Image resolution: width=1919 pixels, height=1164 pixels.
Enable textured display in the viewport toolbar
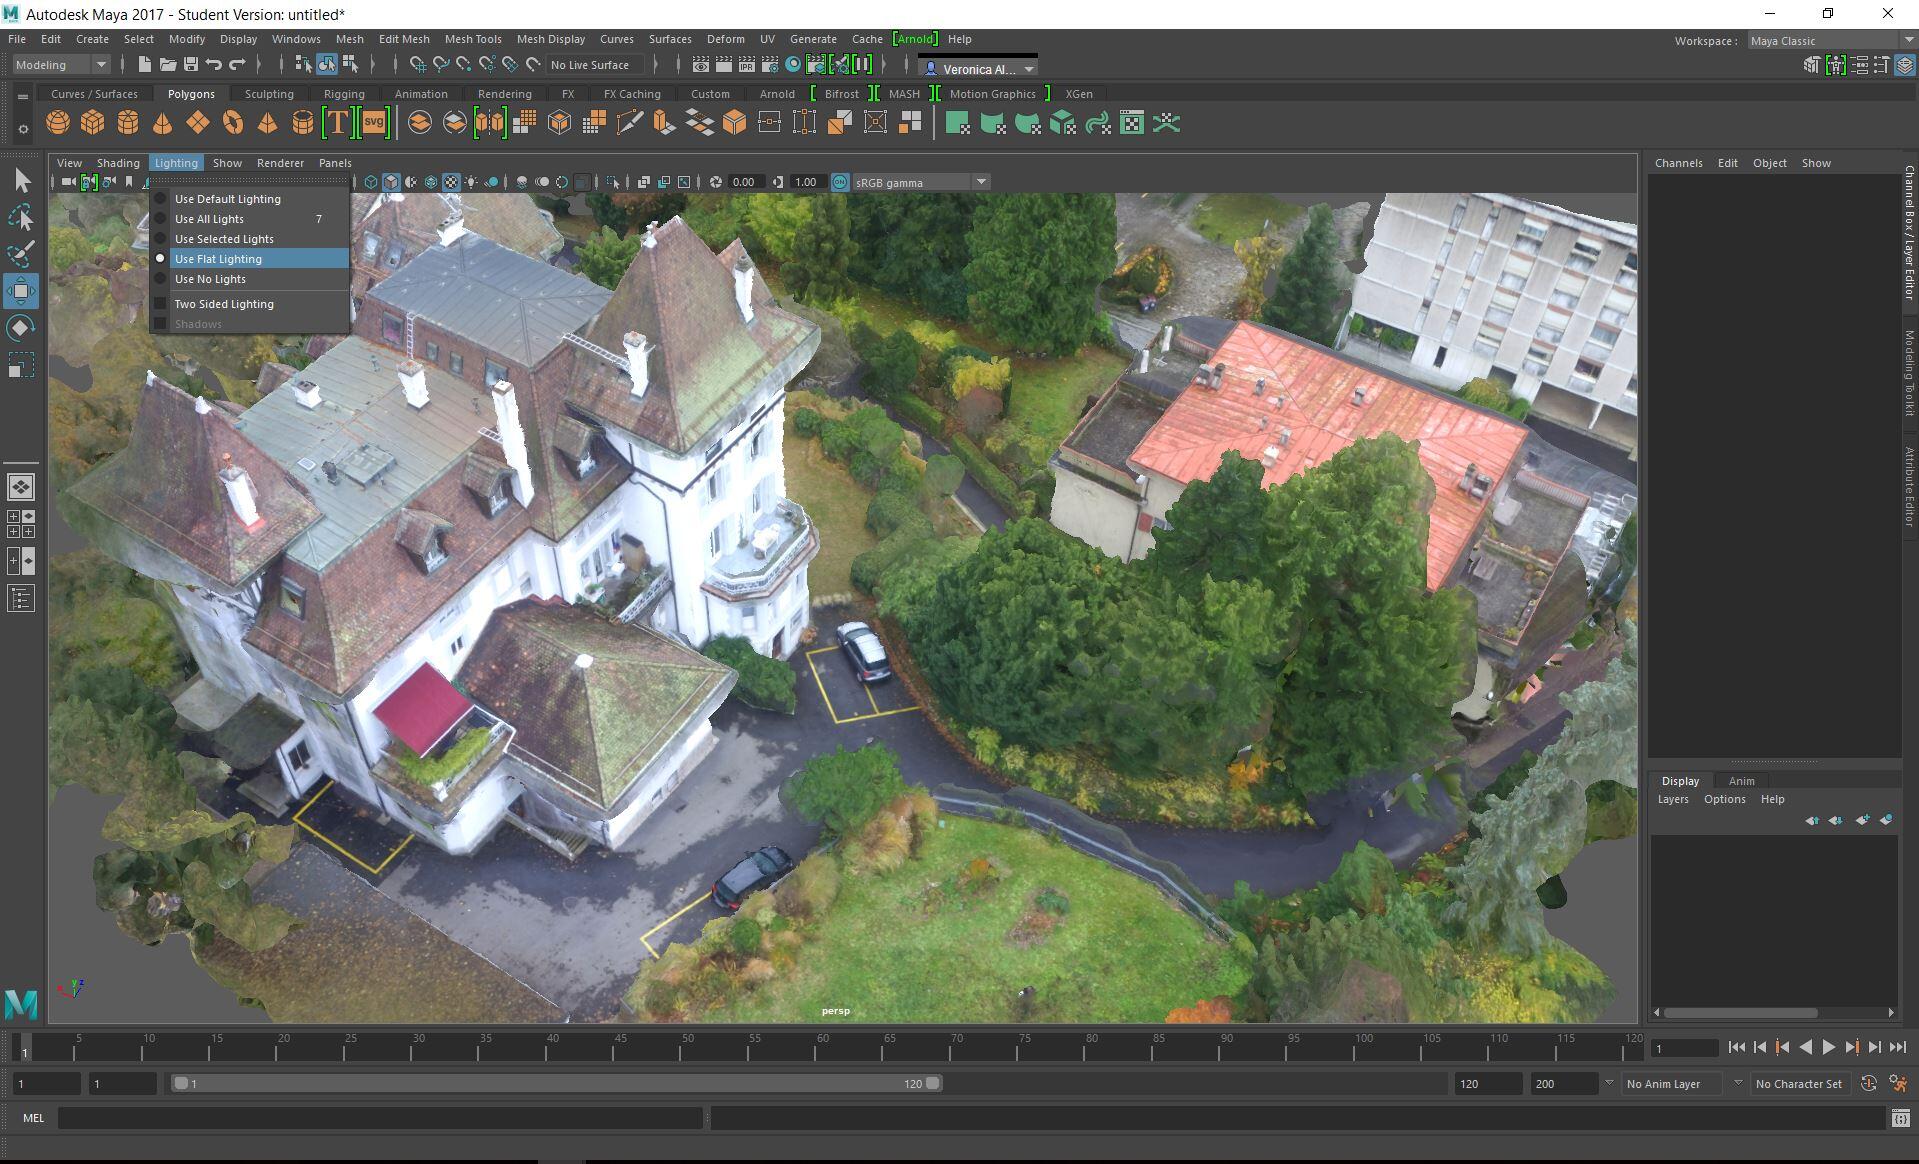tap(451, 182)
